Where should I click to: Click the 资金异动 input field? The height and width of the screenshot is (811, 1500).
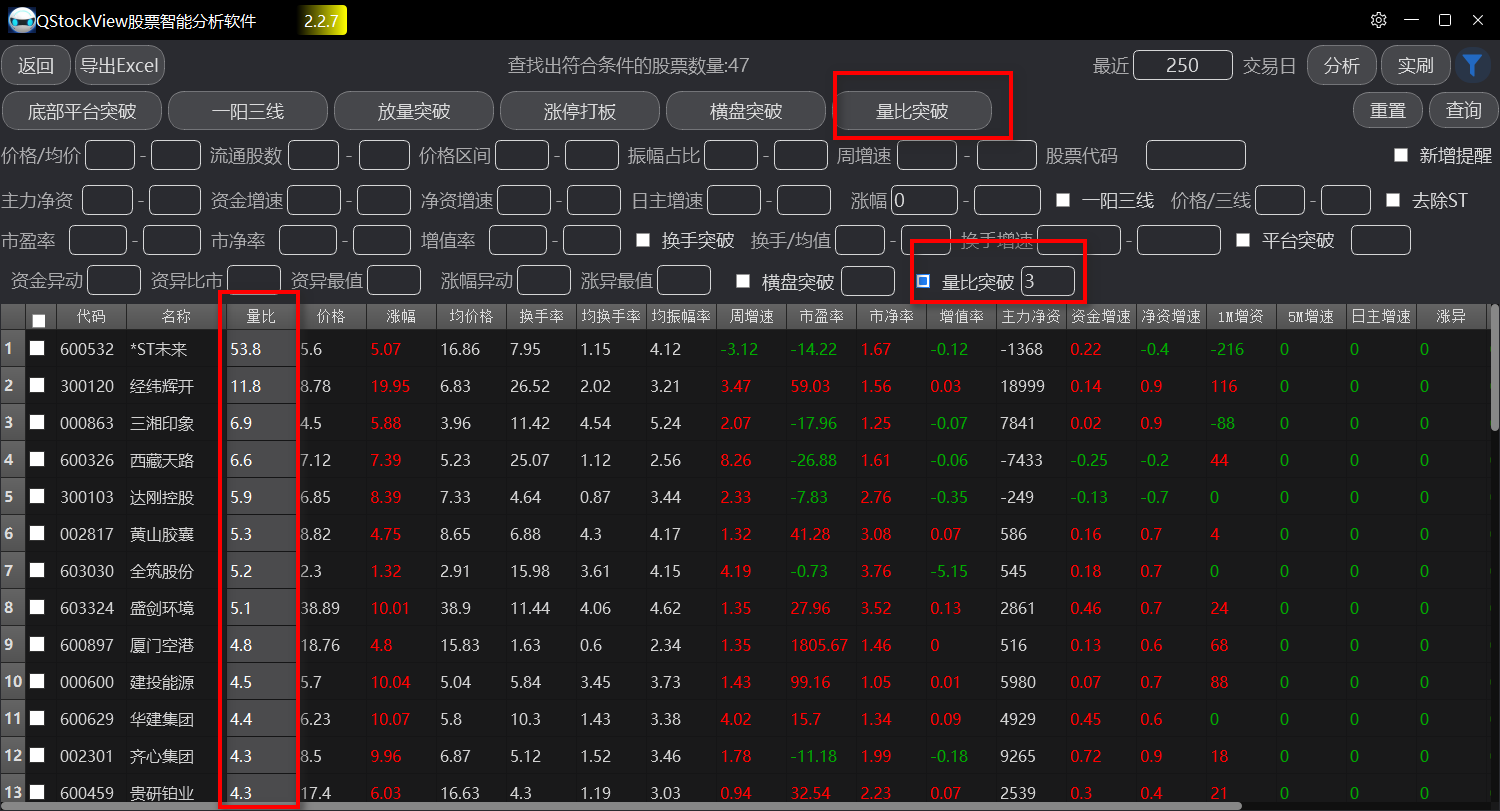click(x=115, y=280)
